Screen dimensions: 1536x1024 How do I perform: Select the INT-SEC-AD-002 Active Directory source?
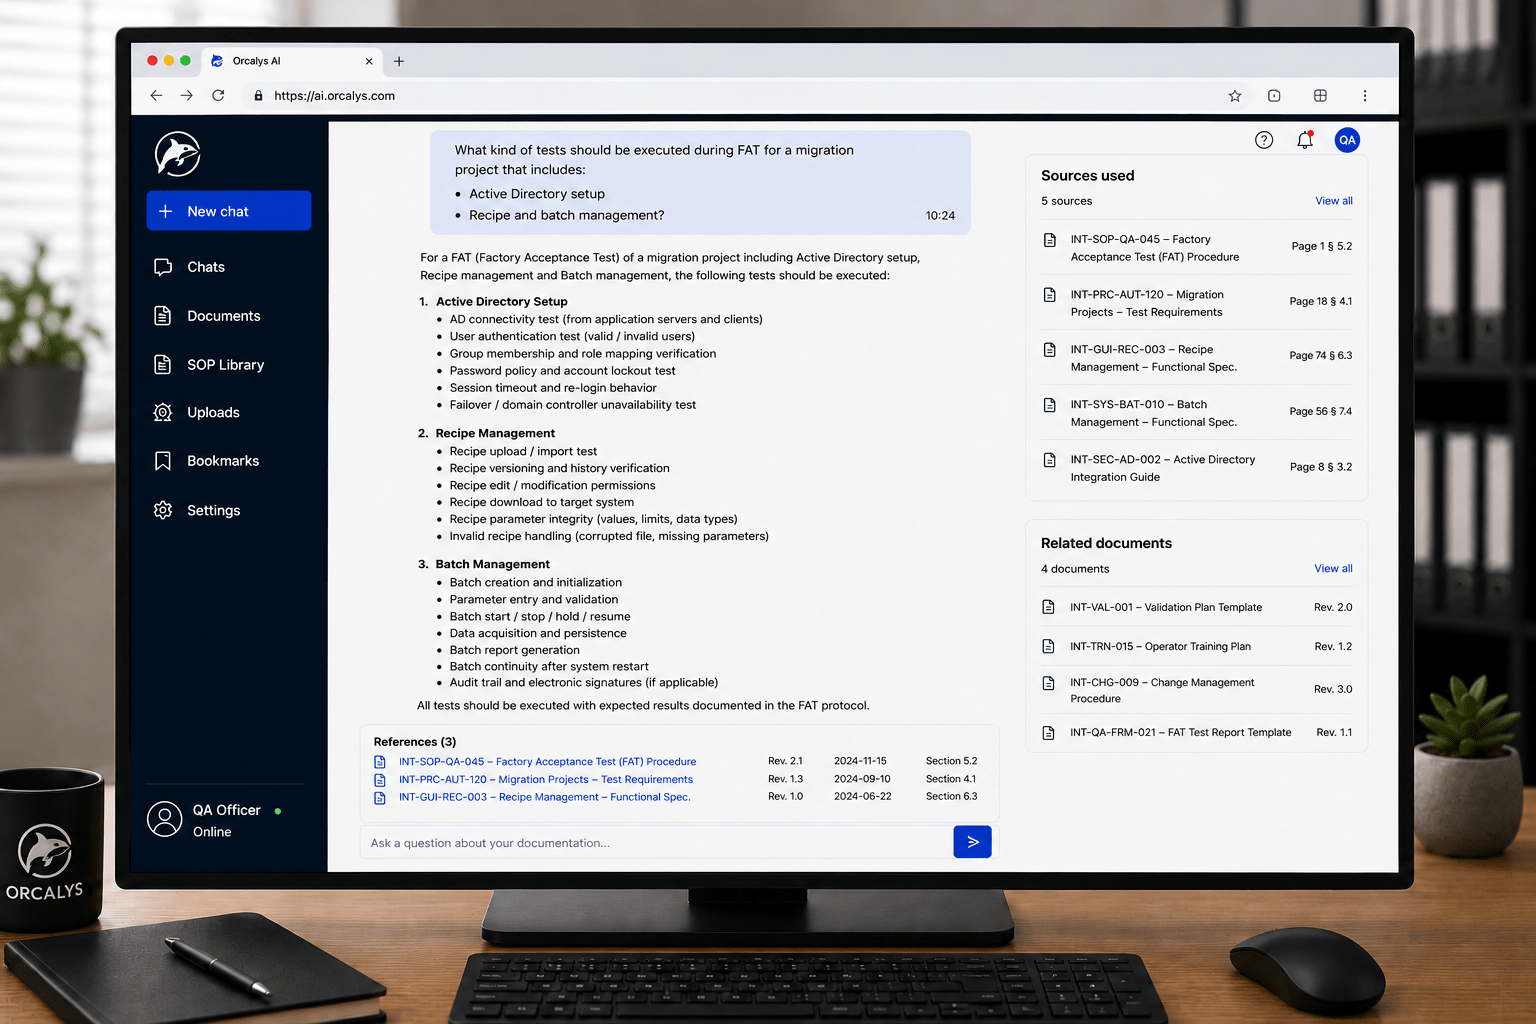pyautogui.click(x=1196, y=468)
